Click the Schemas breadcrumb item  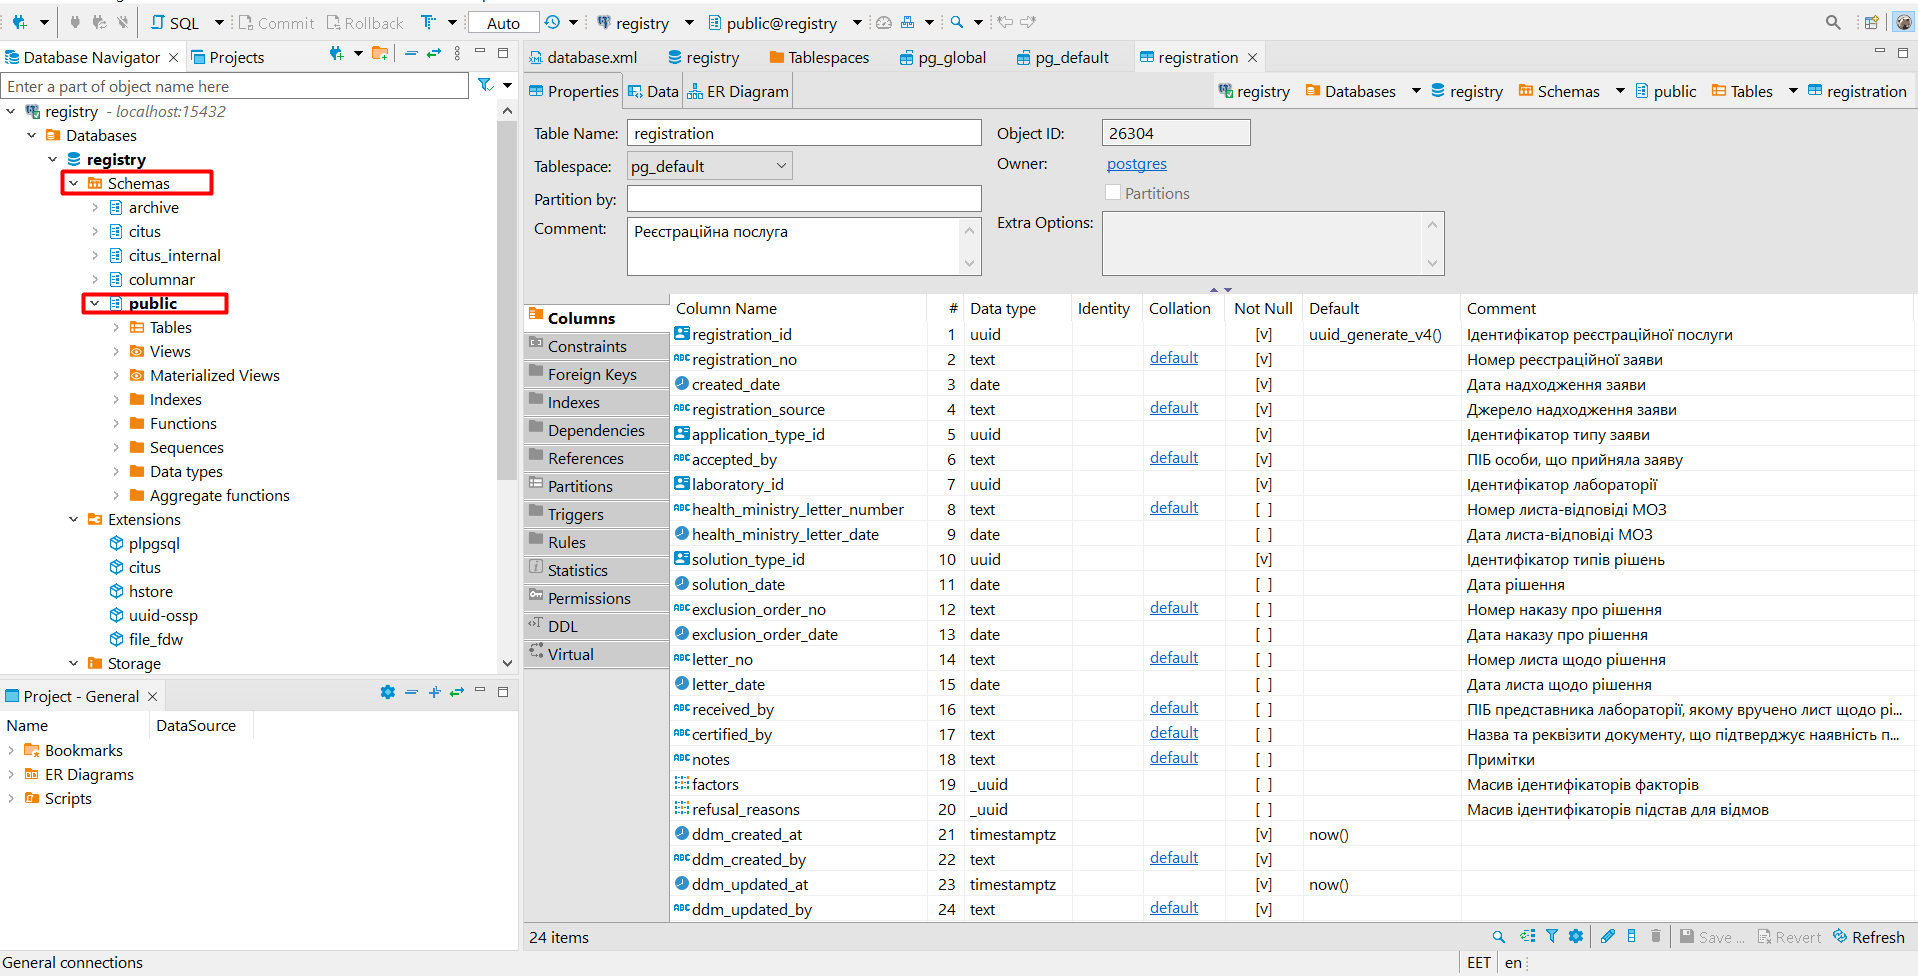pos(1559,91)
